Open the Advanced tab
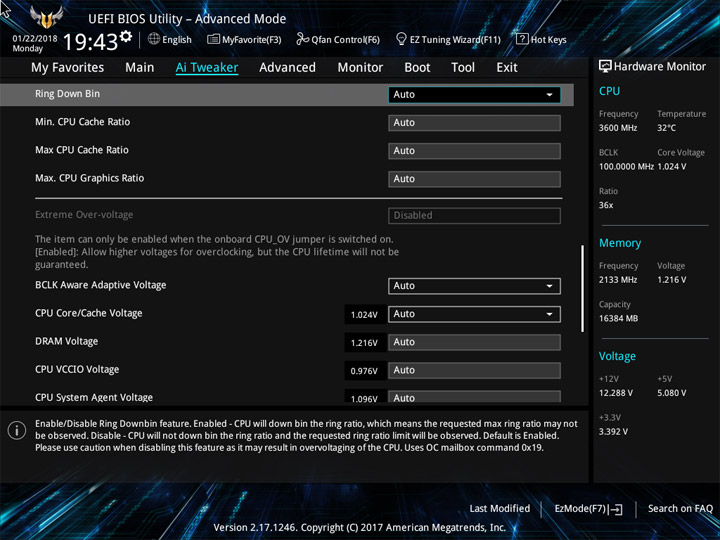 coord(287,68)
